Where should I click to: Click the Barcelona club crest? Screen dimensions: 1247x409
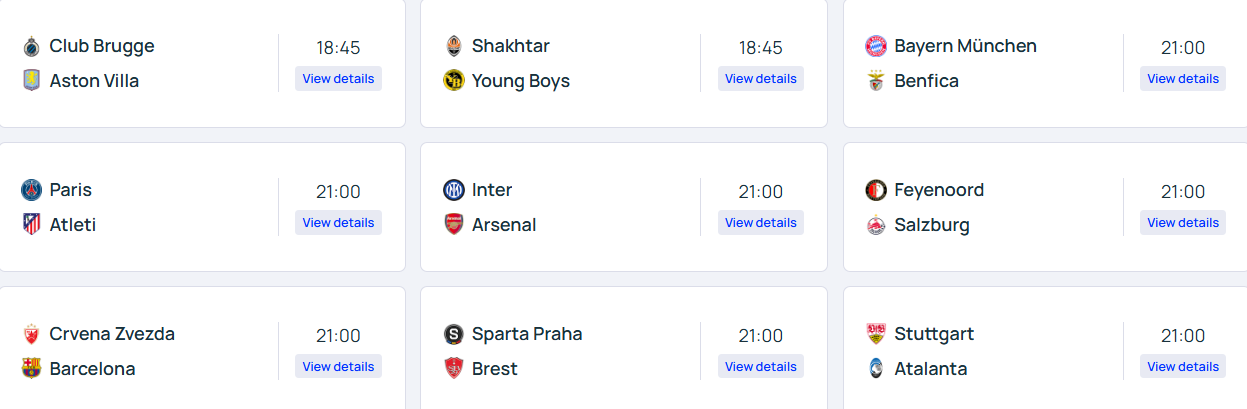point(31,369)
